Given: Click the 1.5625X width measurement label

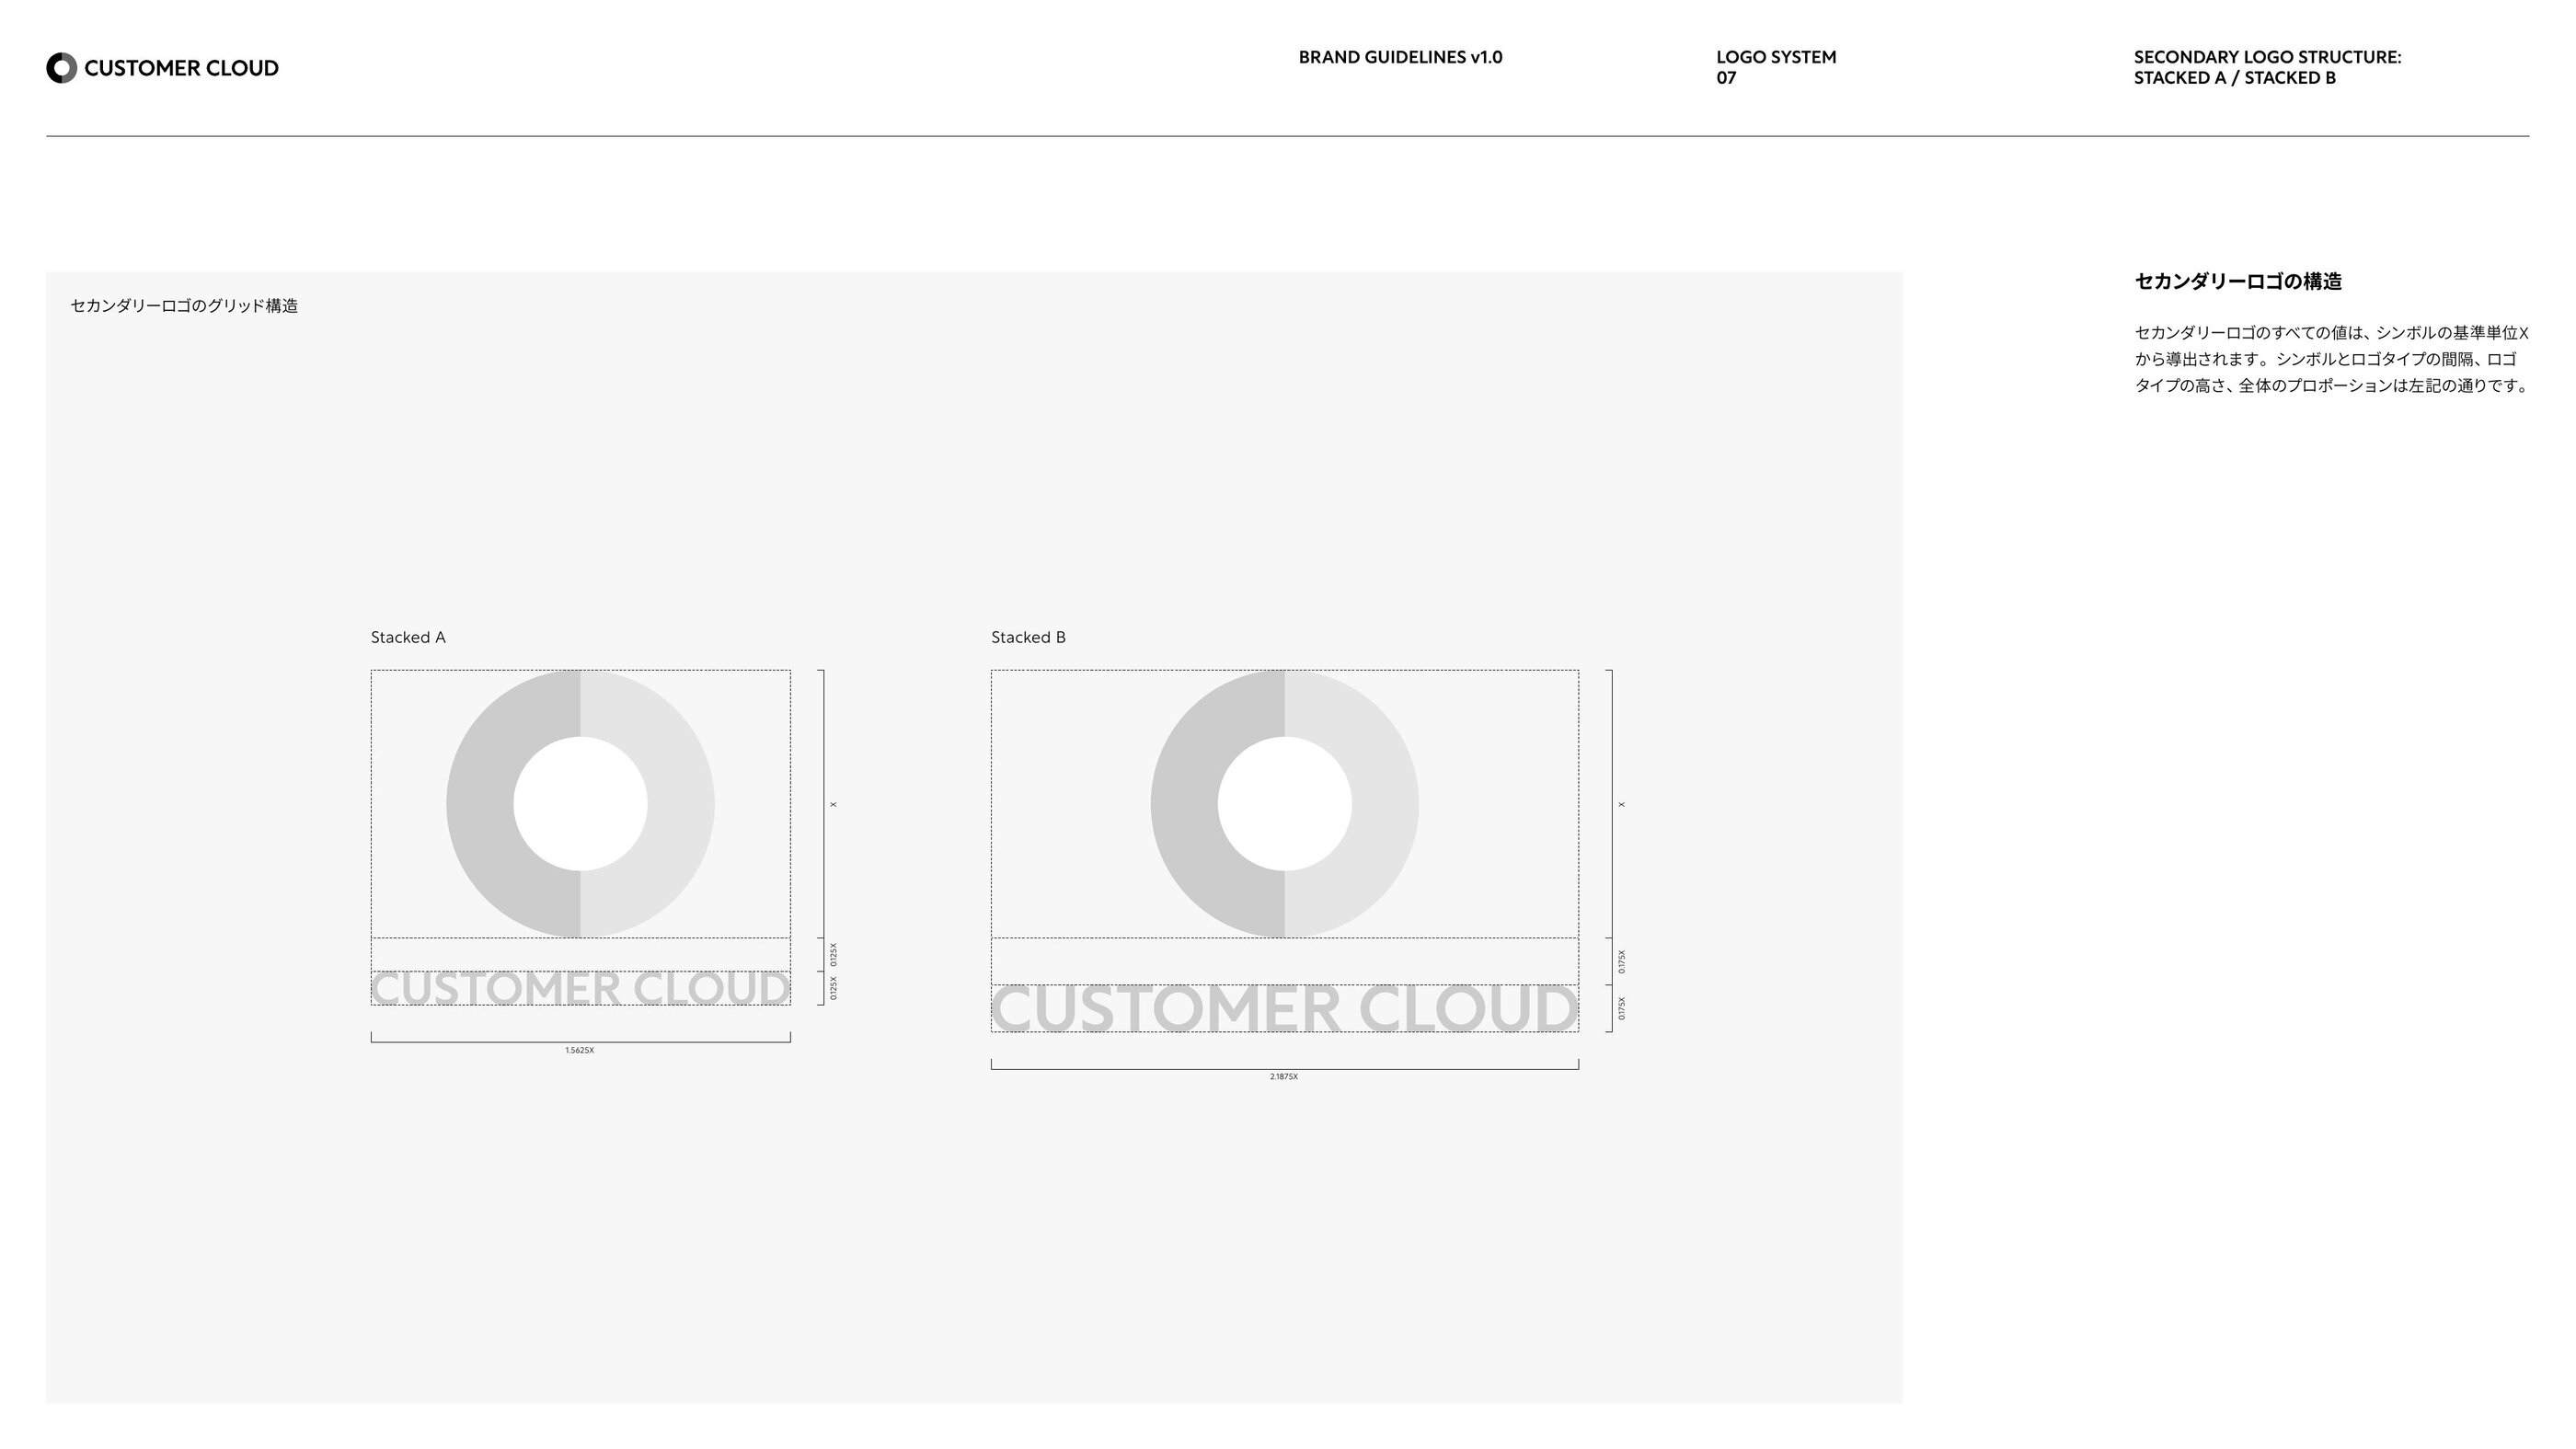Looking at the screenshot, I should coord(579,1050).
